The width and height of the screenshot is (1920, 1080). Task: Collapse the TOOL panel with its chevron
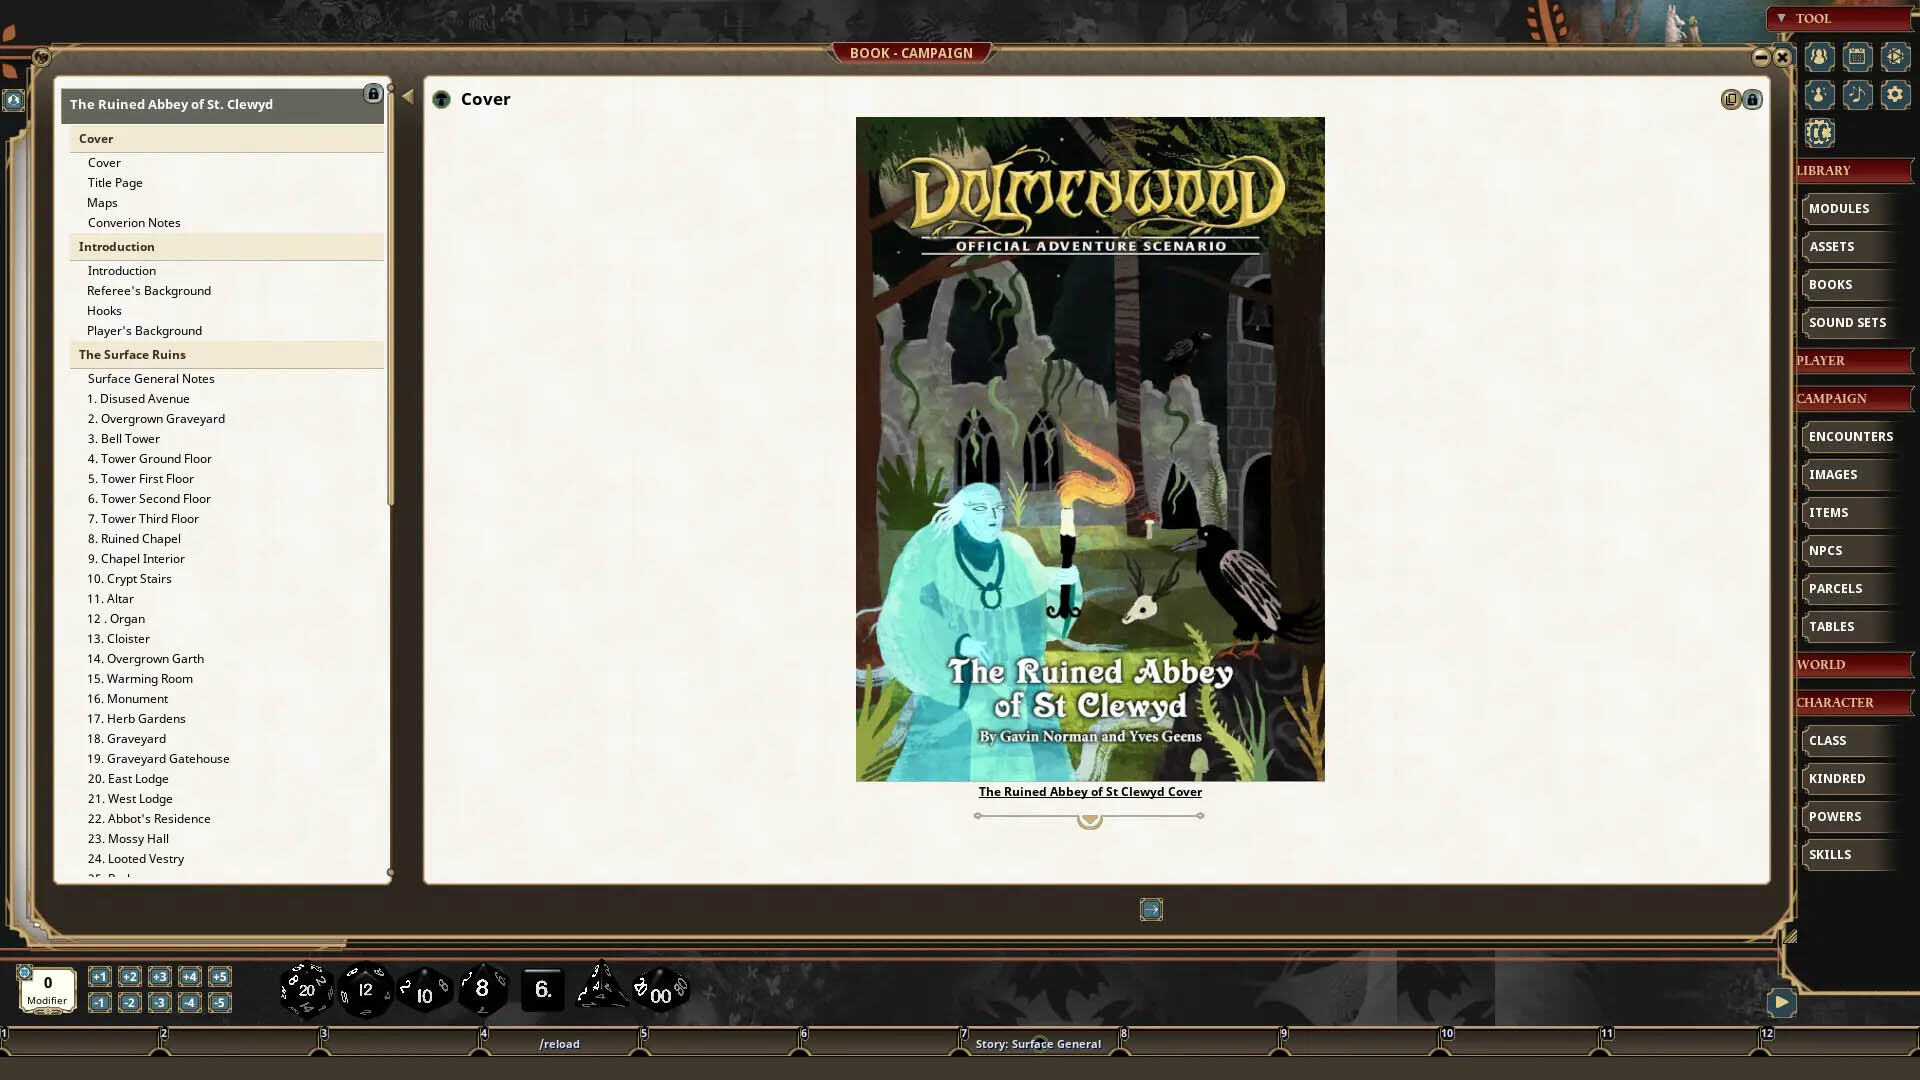tap(1783, 18)
